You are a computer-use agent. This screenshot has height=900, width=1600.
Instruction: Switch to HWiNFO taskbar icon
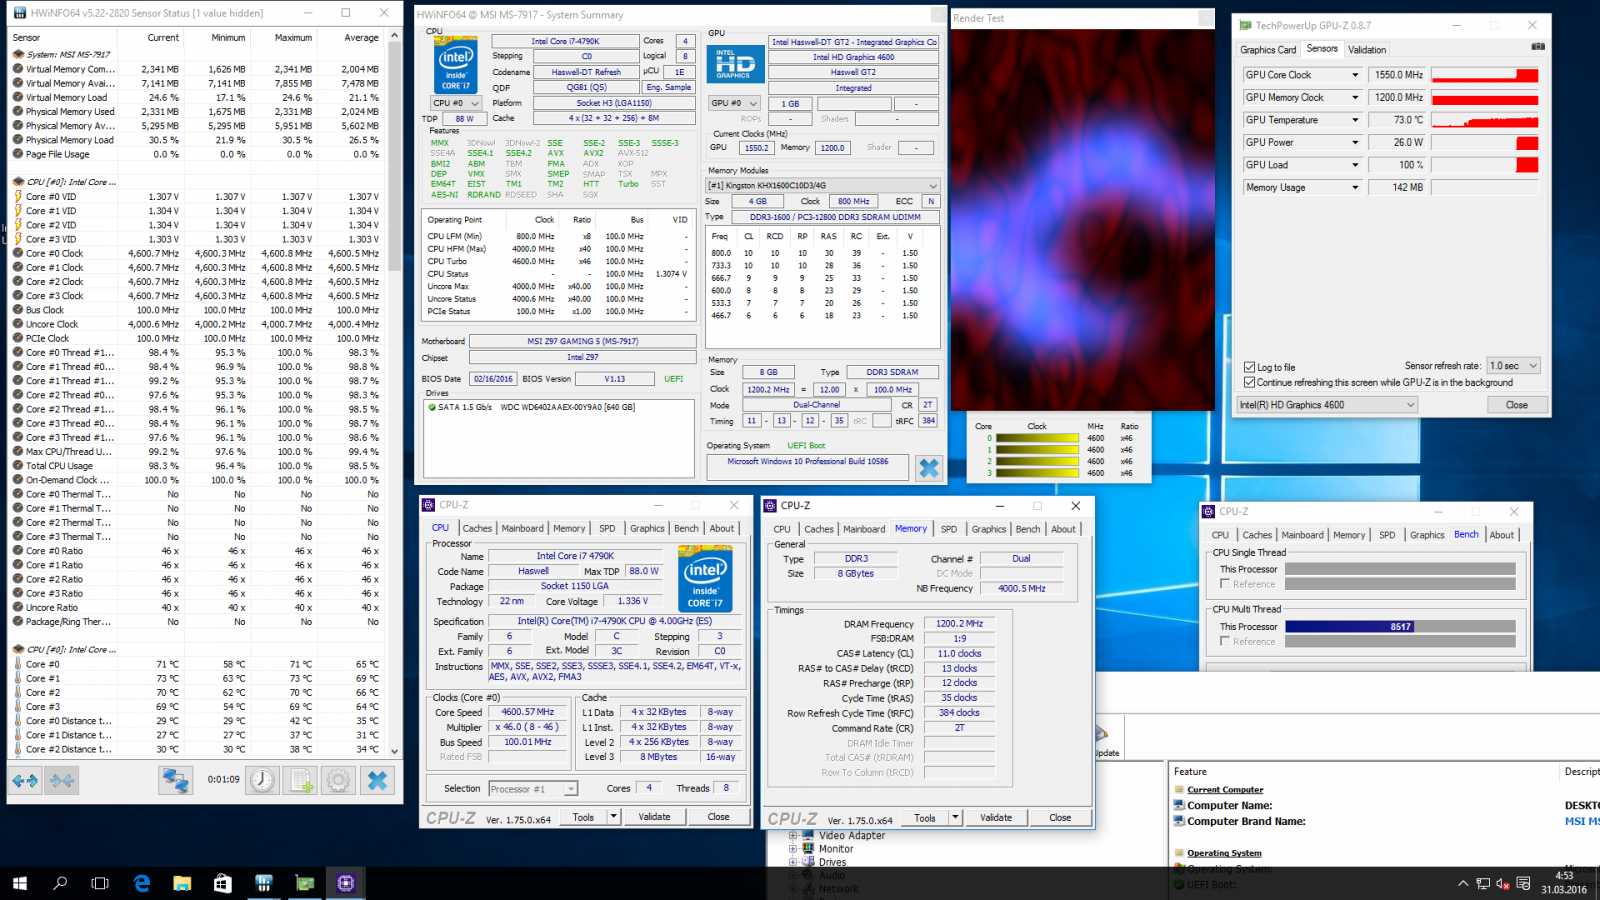264,883
